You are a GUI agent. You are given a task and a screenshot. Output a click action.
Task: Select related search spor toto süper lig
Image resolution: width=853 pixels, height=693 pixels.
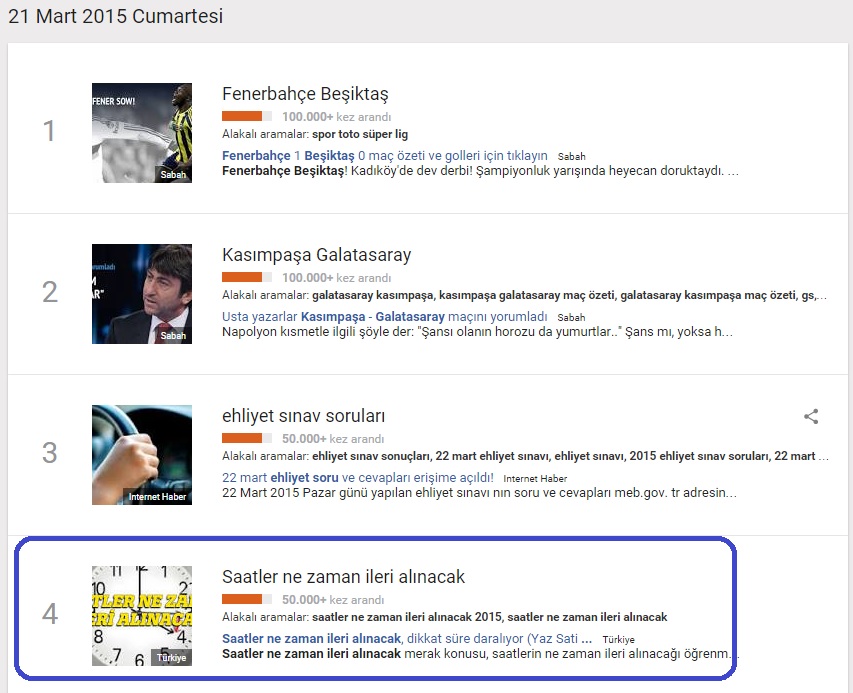point(360,134)
